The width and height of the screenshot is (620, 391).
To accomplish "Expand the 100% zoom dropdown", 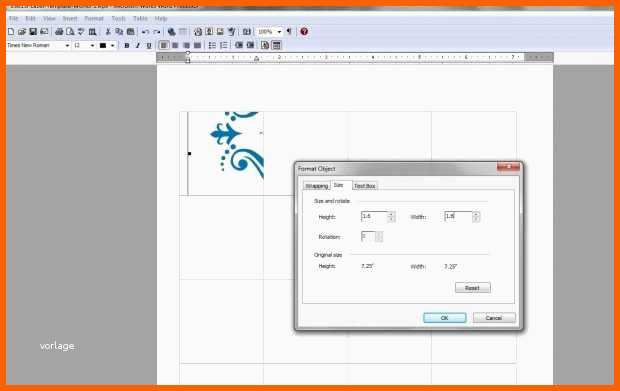I will (x=279, y=32).
